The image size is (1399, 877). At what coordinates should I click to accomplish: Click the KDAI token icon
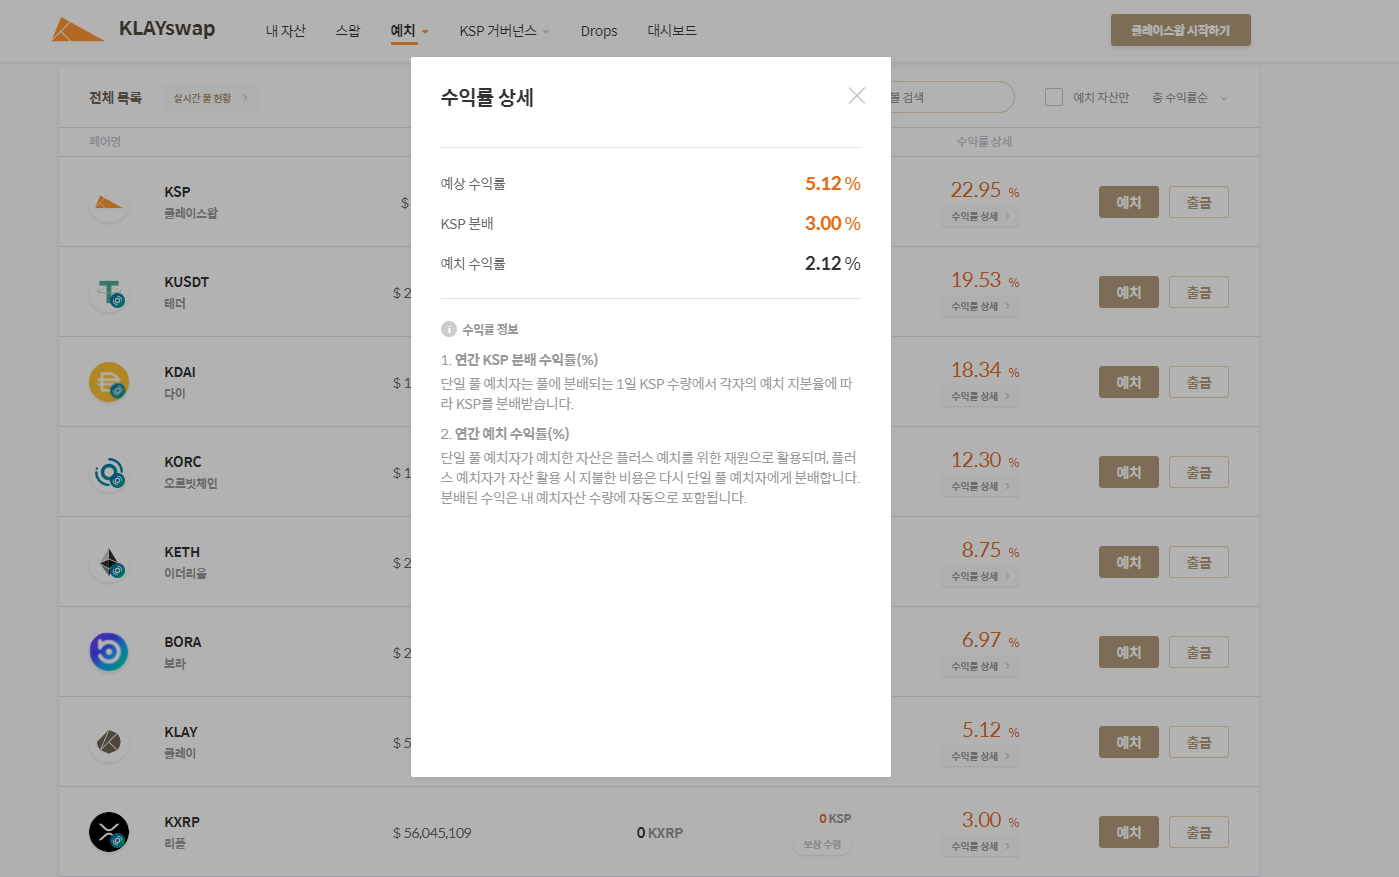(x=109, y=382)
